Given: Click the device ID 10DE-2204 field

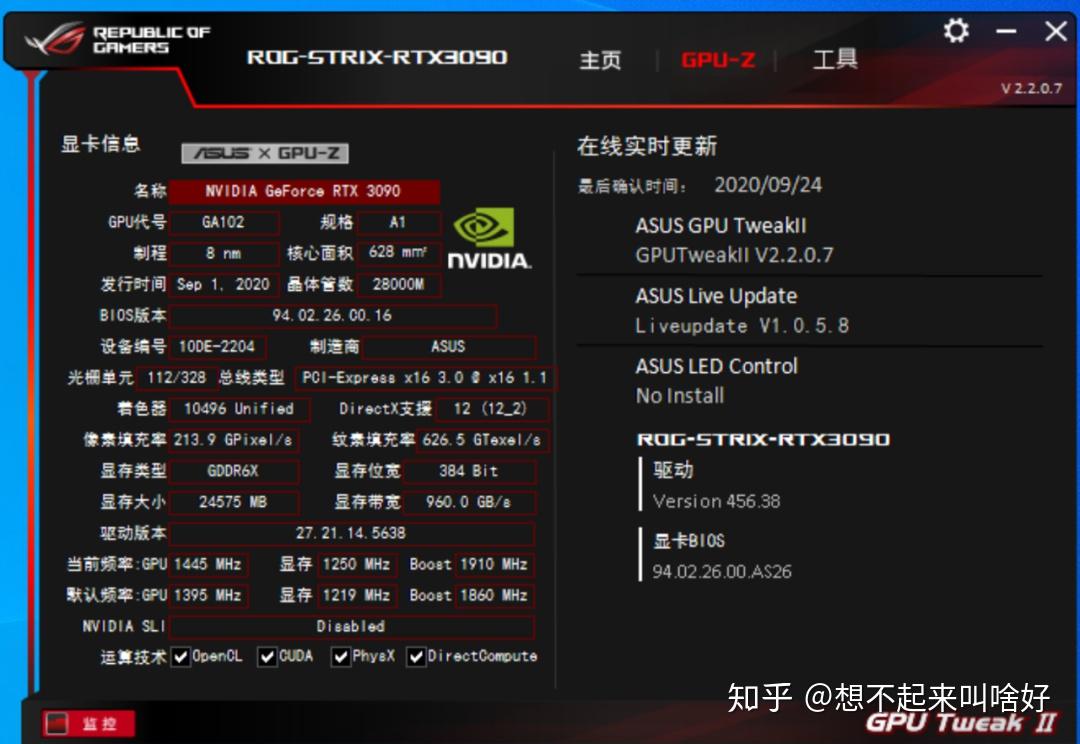Looking at the screenshot, I should (x=218, y=347).
